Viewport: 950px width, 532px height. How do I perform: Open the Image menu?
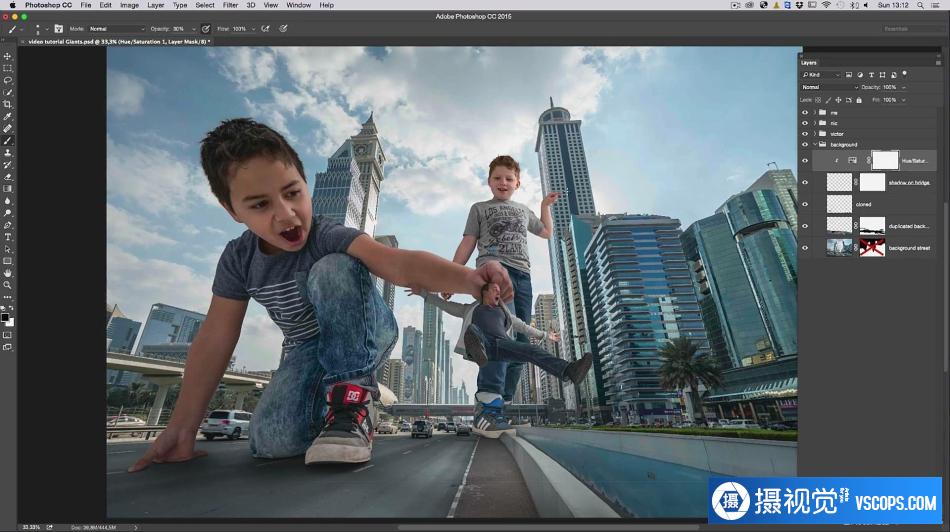click(x=129, y=5)
